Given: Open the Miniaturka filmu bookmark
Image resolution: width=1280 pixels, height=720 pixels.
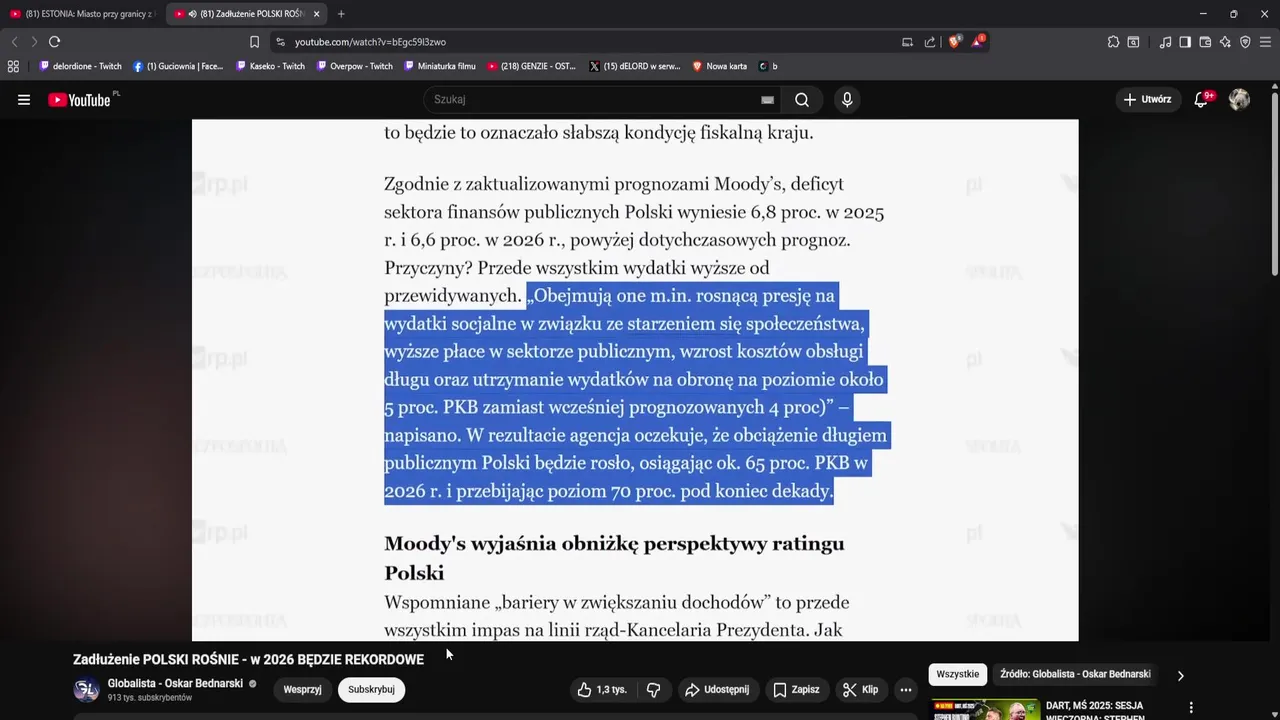Looking at the screenshot, I should point(440,66).
